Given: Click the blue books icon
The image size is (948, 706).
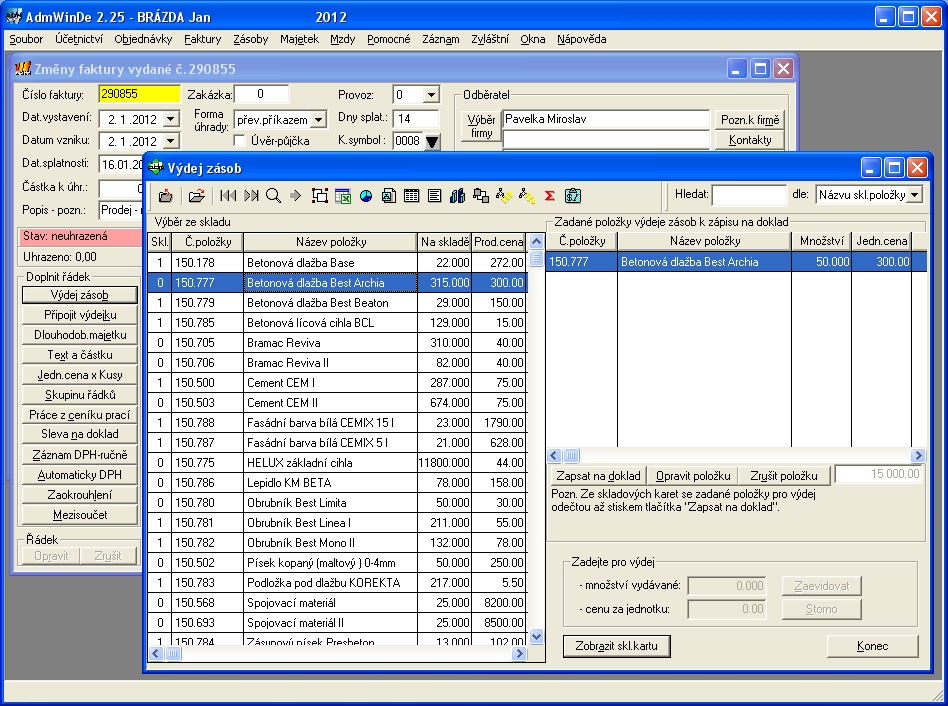Looking at the screenshot, I should tap(458, 196).
